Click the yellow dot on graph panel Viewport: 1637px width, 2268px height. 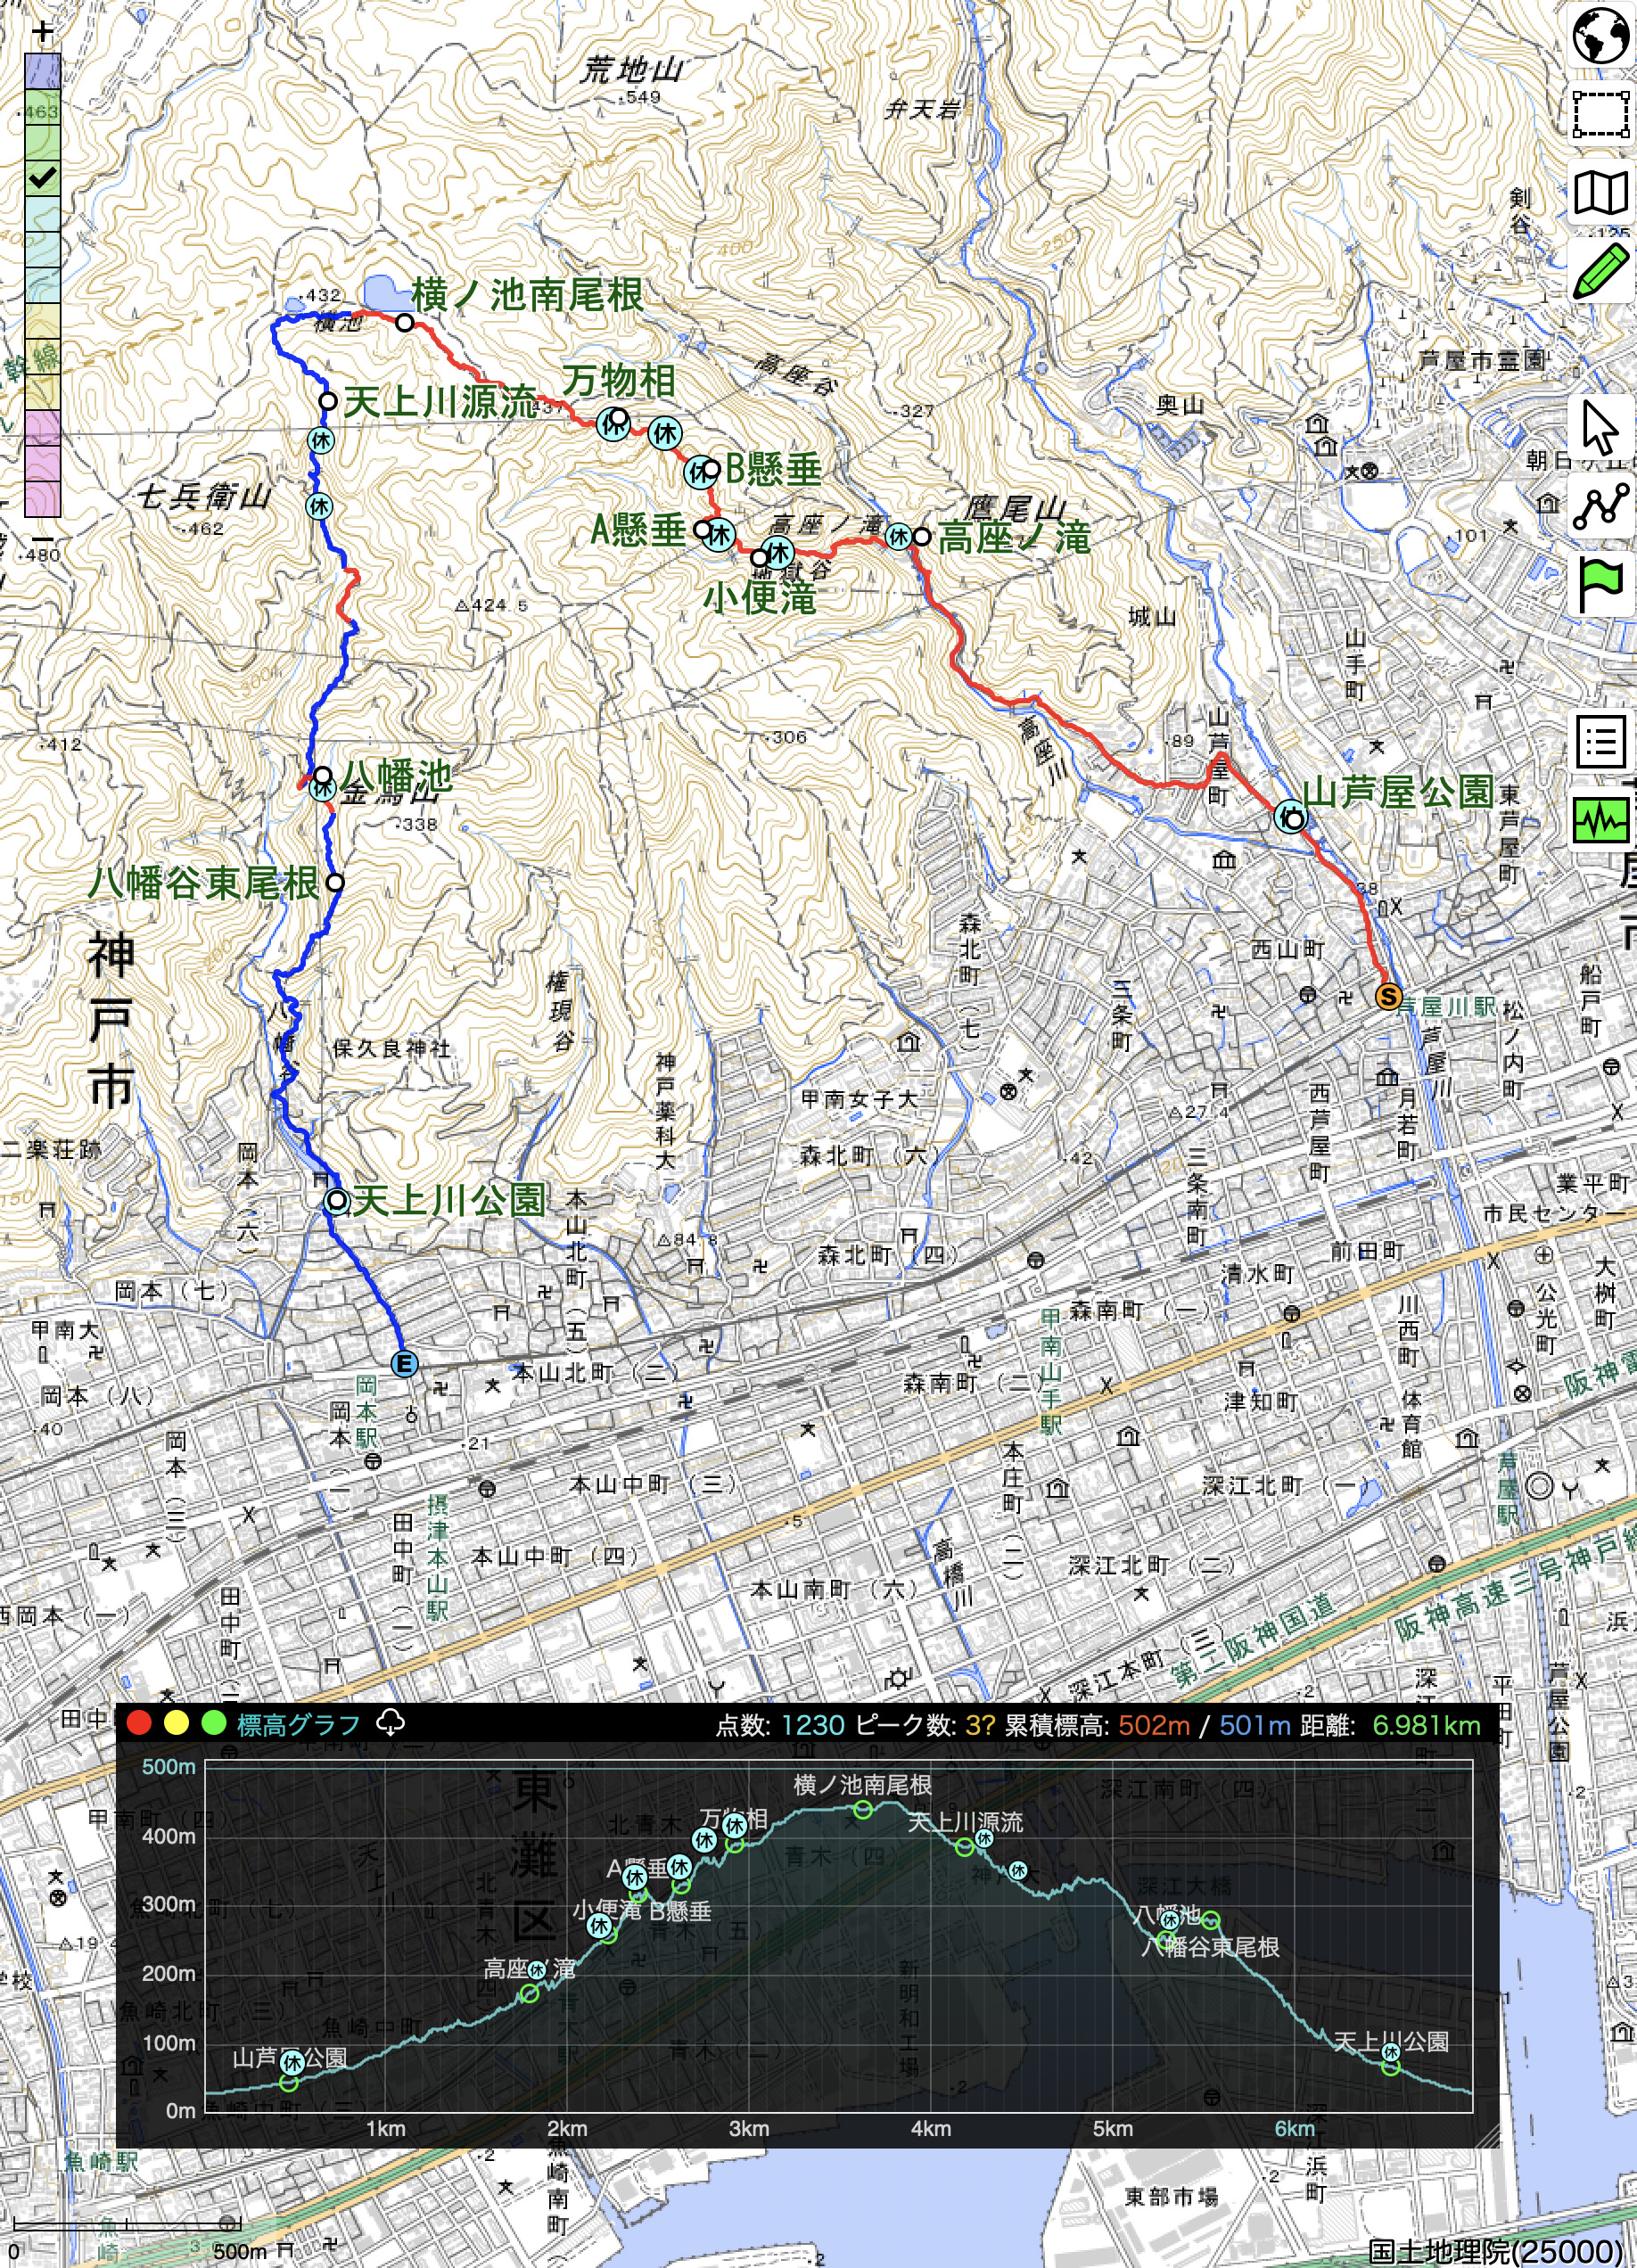pyautogui.click(x=176, y=1722)
